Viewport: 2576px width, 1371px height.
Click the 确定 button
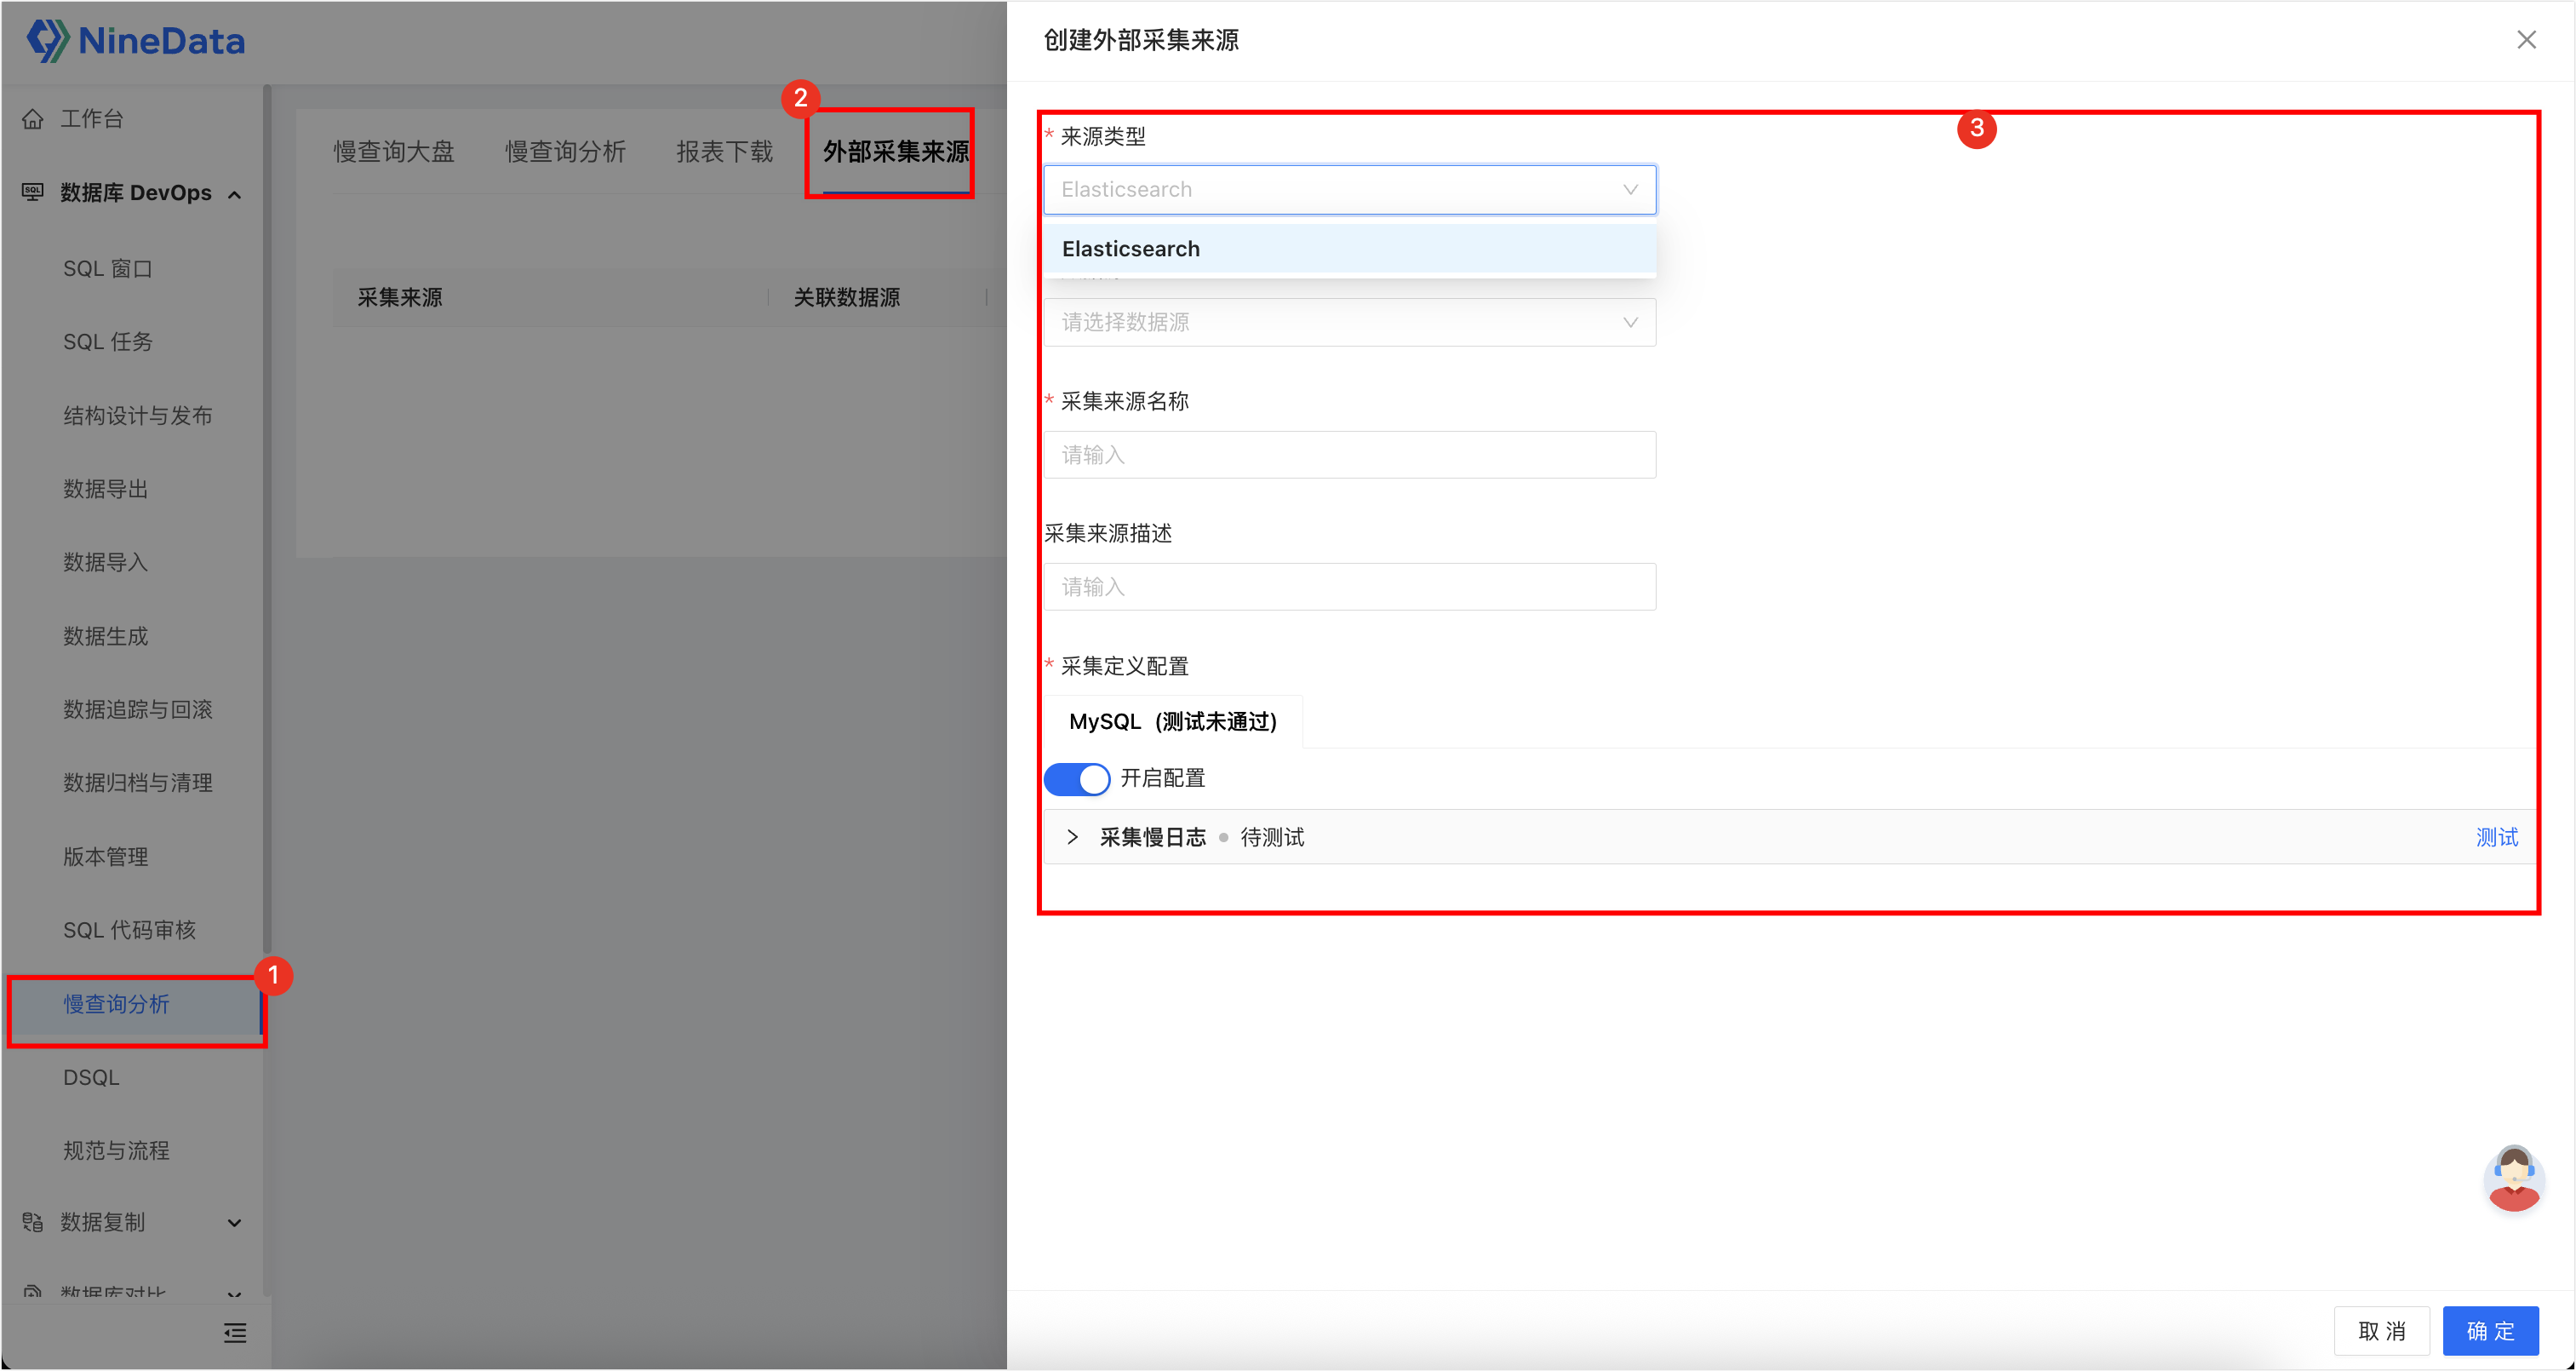point(2490,1331)
